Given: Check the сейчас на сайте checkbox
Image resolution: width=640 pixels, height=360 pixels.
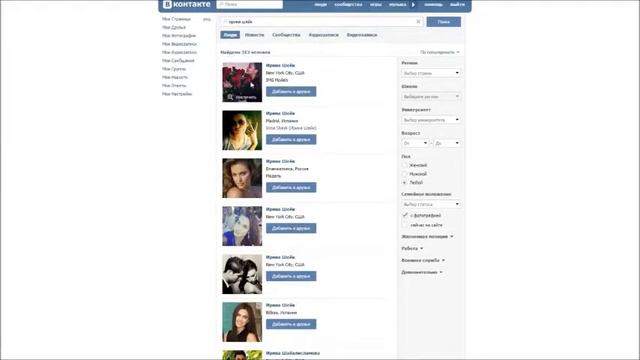Looking at the screenshot, I should 405,225.
